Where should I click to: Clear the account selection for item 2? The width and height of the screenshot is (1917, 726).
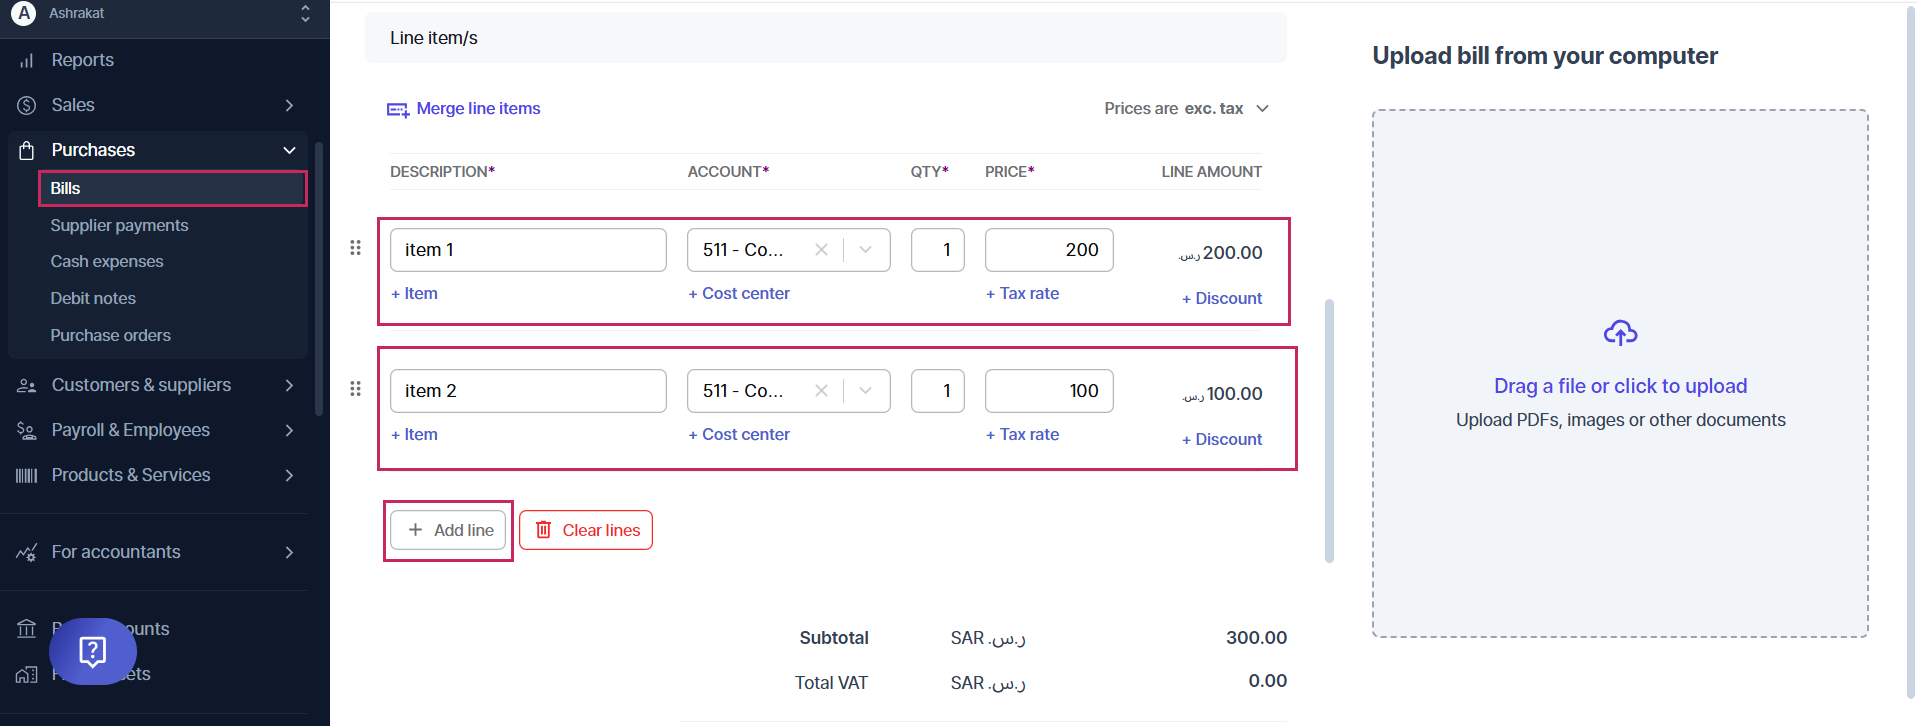pos(821,391)
